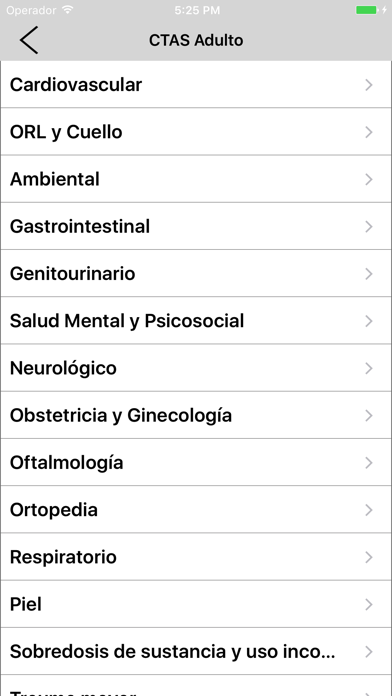Viewport: 392px width, 696px height.
Task: Tap the Wi-Fi icon in status bar
Action: [67, 10]
